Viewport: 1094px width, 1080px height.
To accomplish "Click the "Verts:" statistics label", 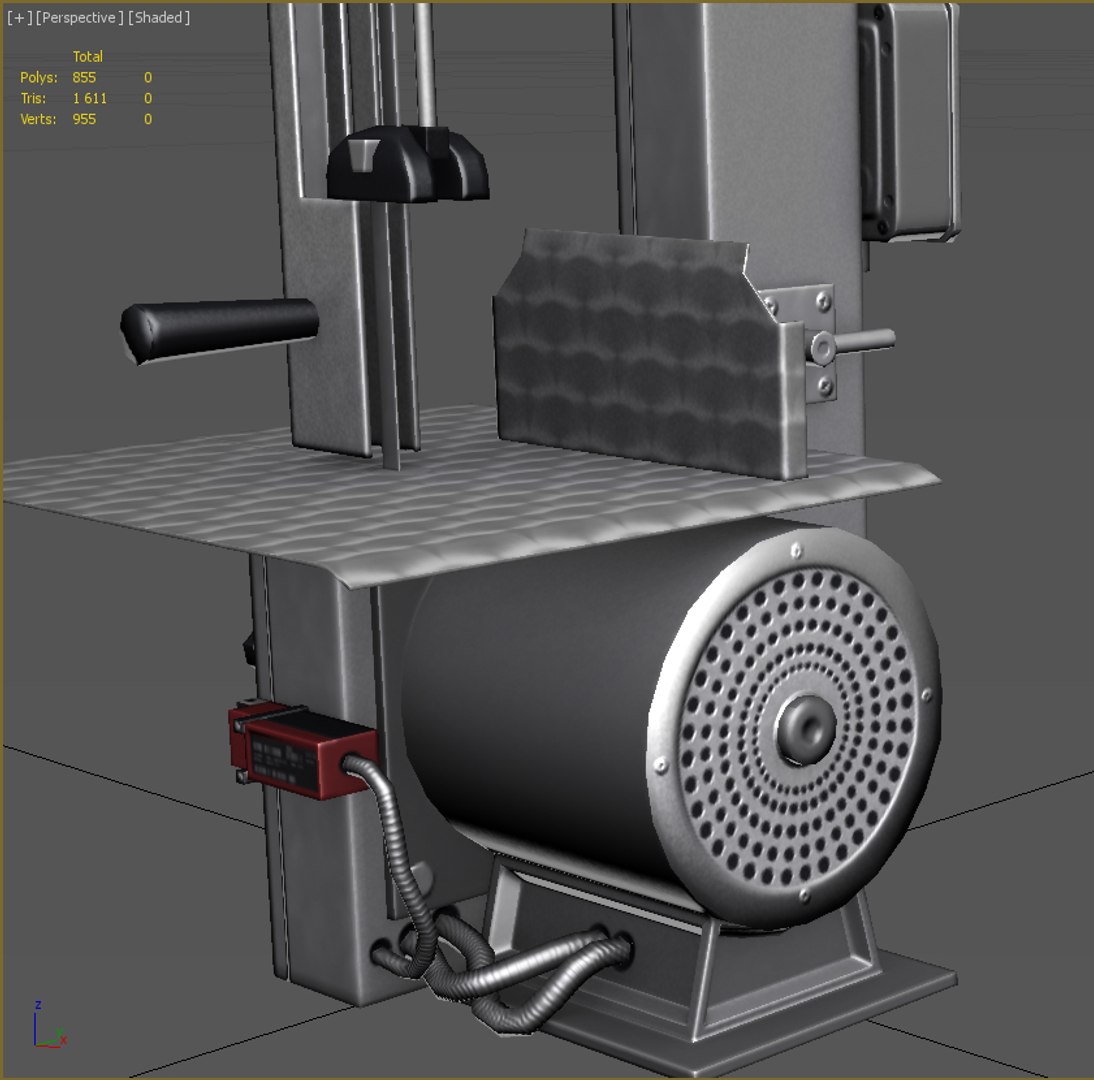I will tap(38, 119).
